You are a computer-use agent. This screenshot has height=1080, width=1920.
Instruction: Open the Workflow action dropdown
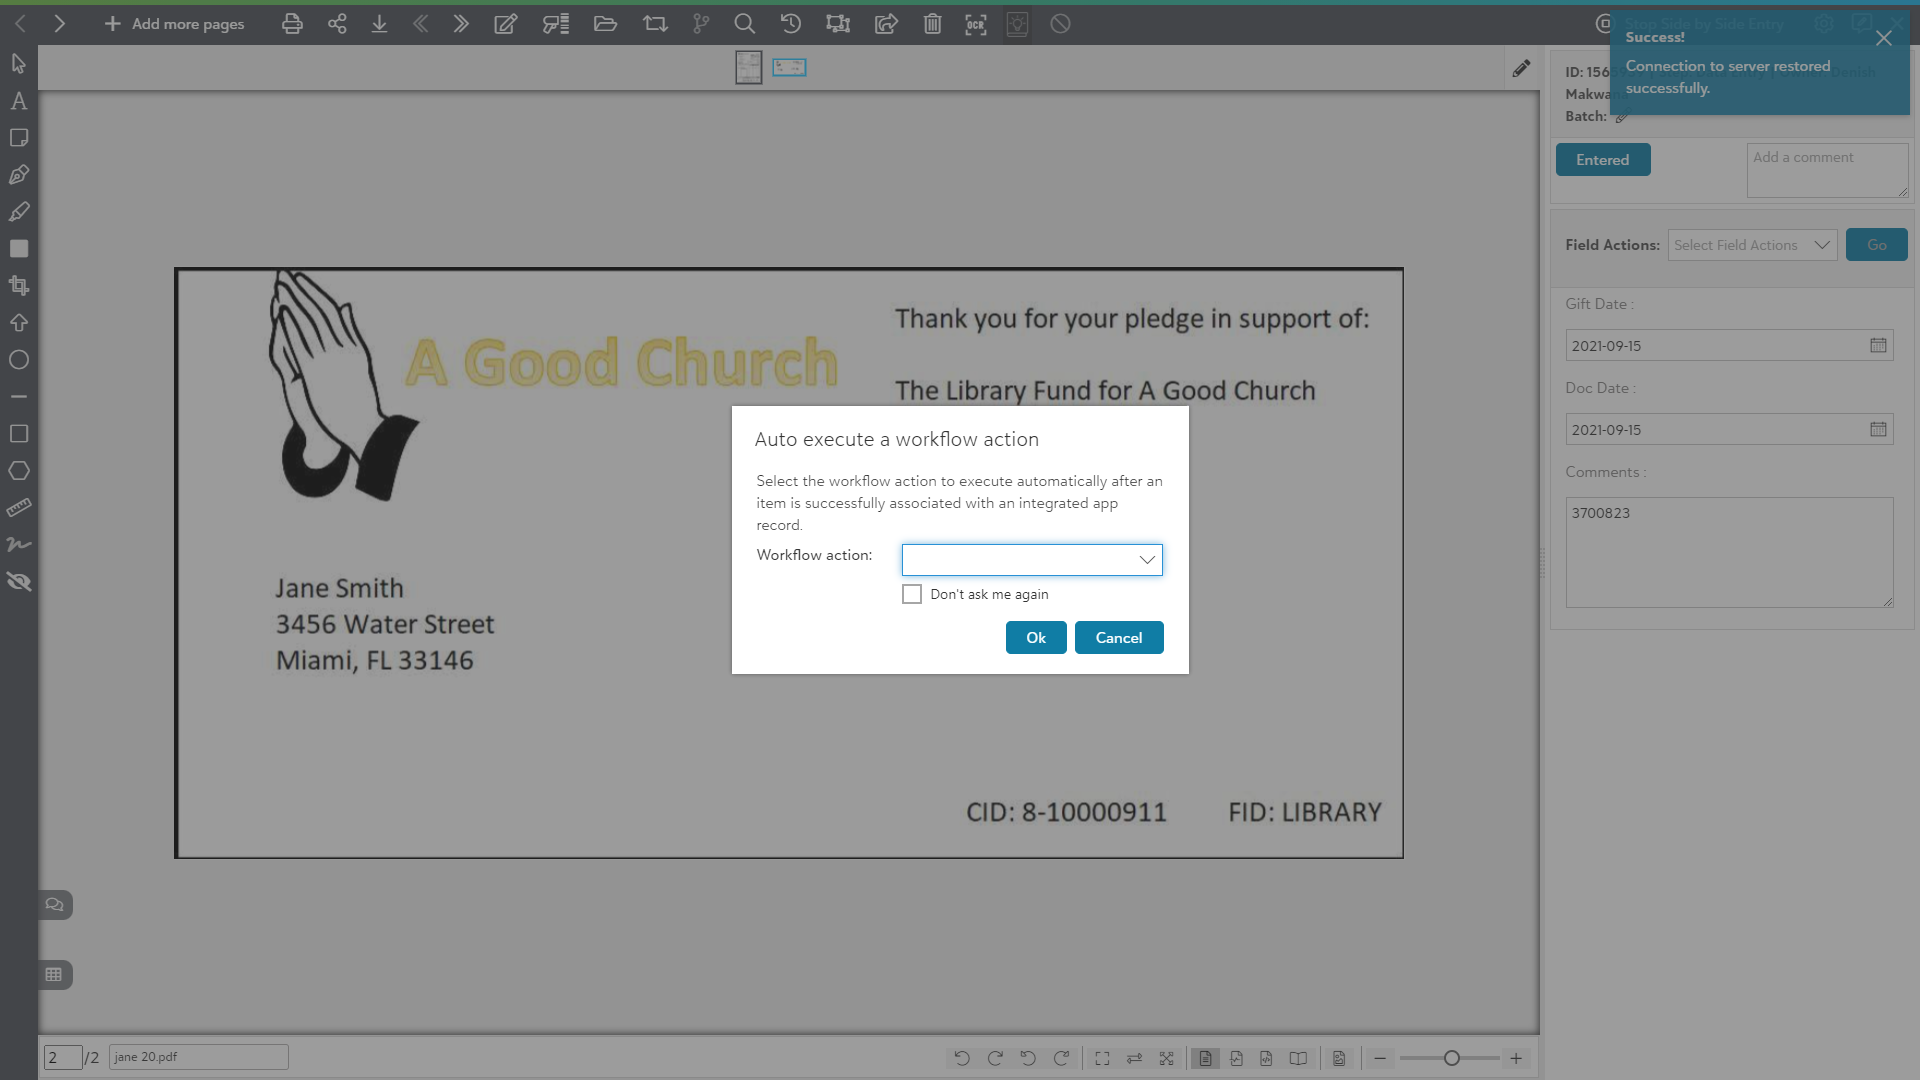tap(1032, 560)
